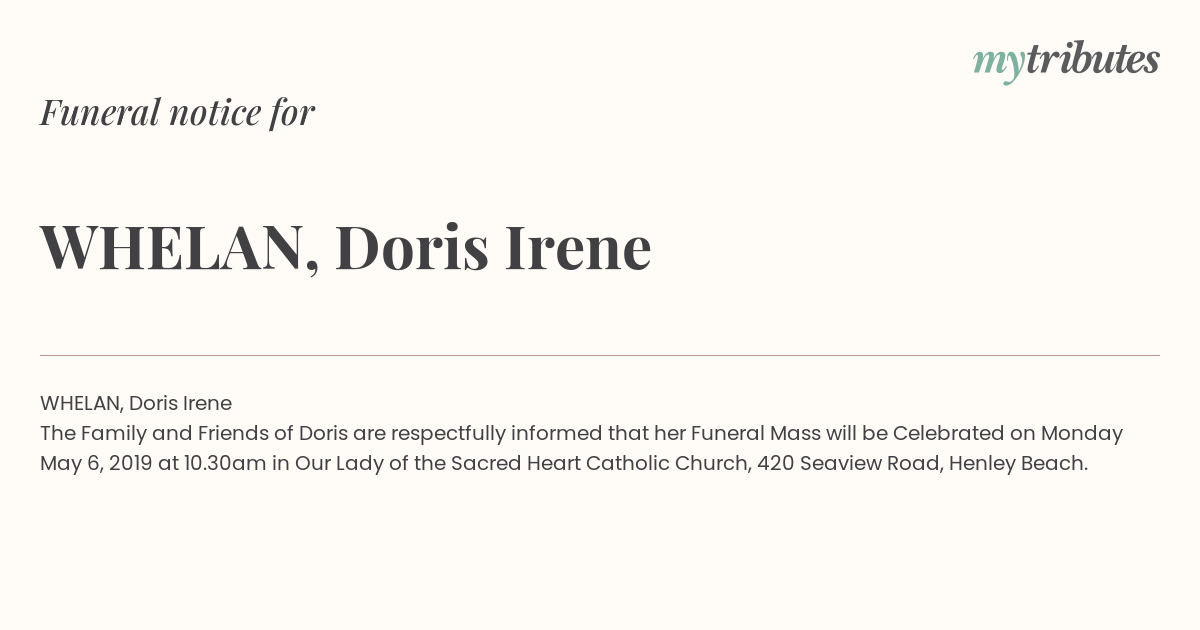This screenshot has height=630, width=1200.
Task: Click the time "10.30am"
Action: [225, 463]
